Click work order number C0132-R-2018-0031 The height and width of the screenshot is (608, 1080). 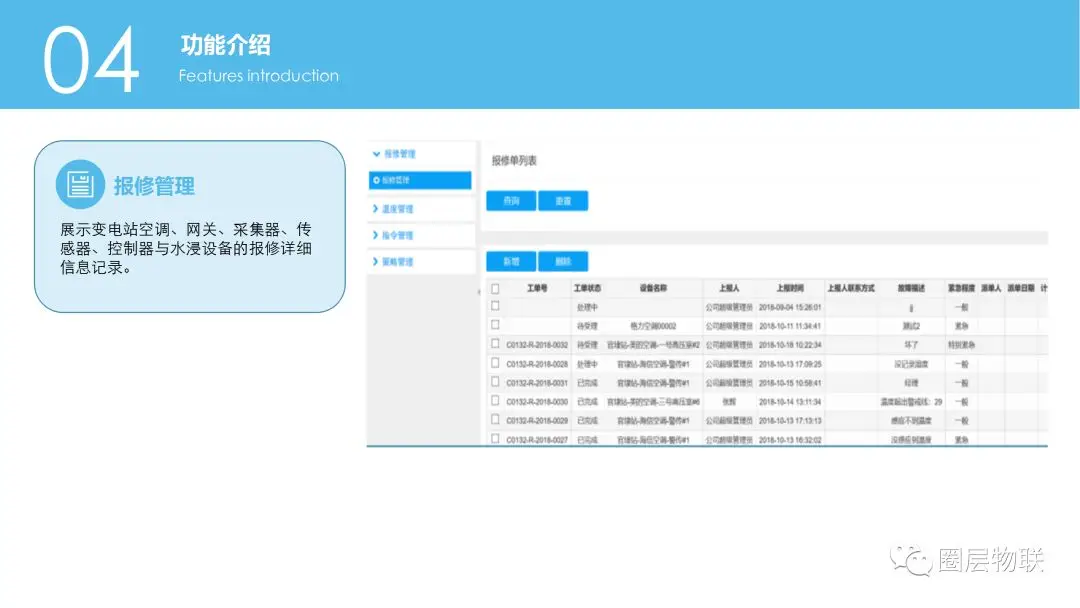point(537,383)
